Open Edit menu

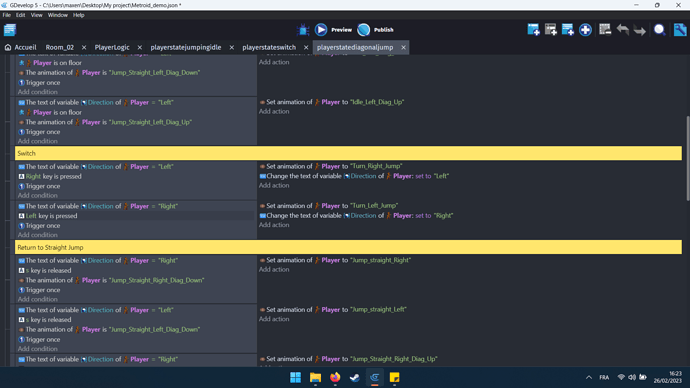click(21, 15)
